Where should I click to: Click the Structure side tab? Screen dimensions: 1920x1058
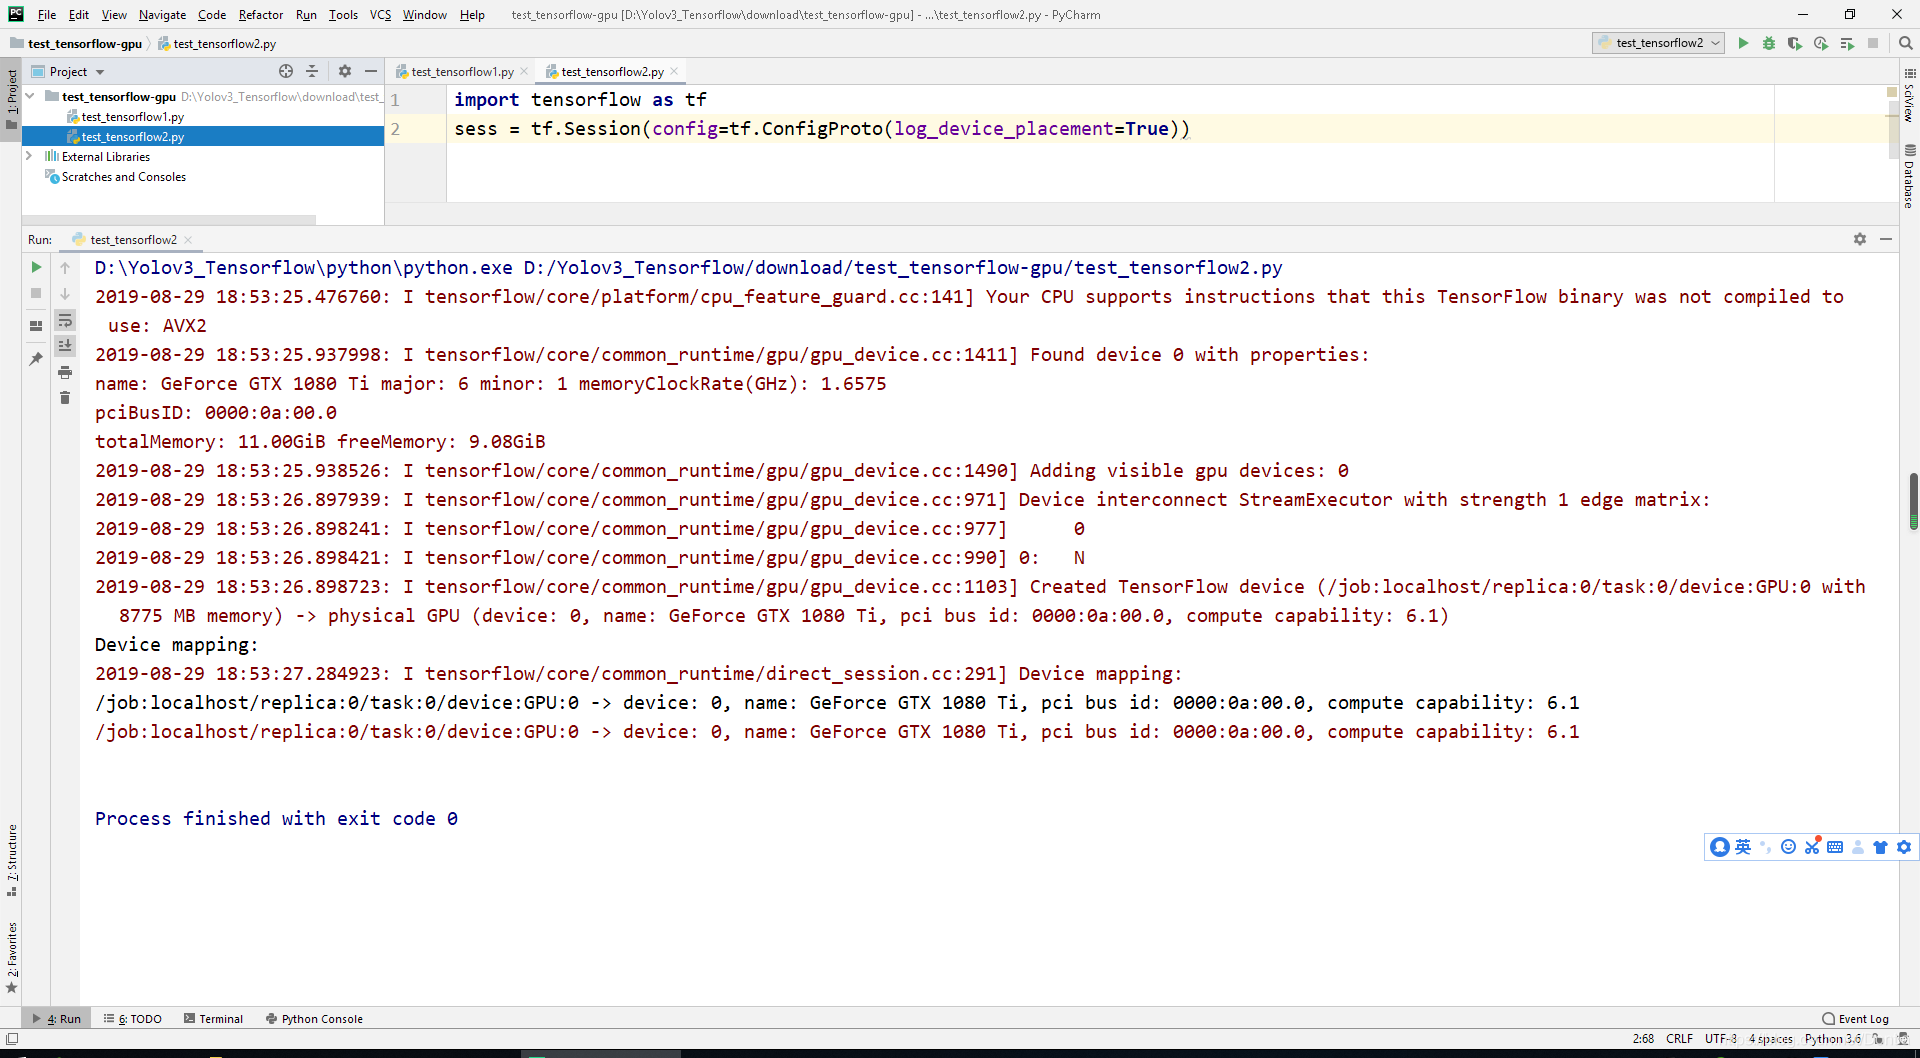pyautogui.click(x=11, y=860)
